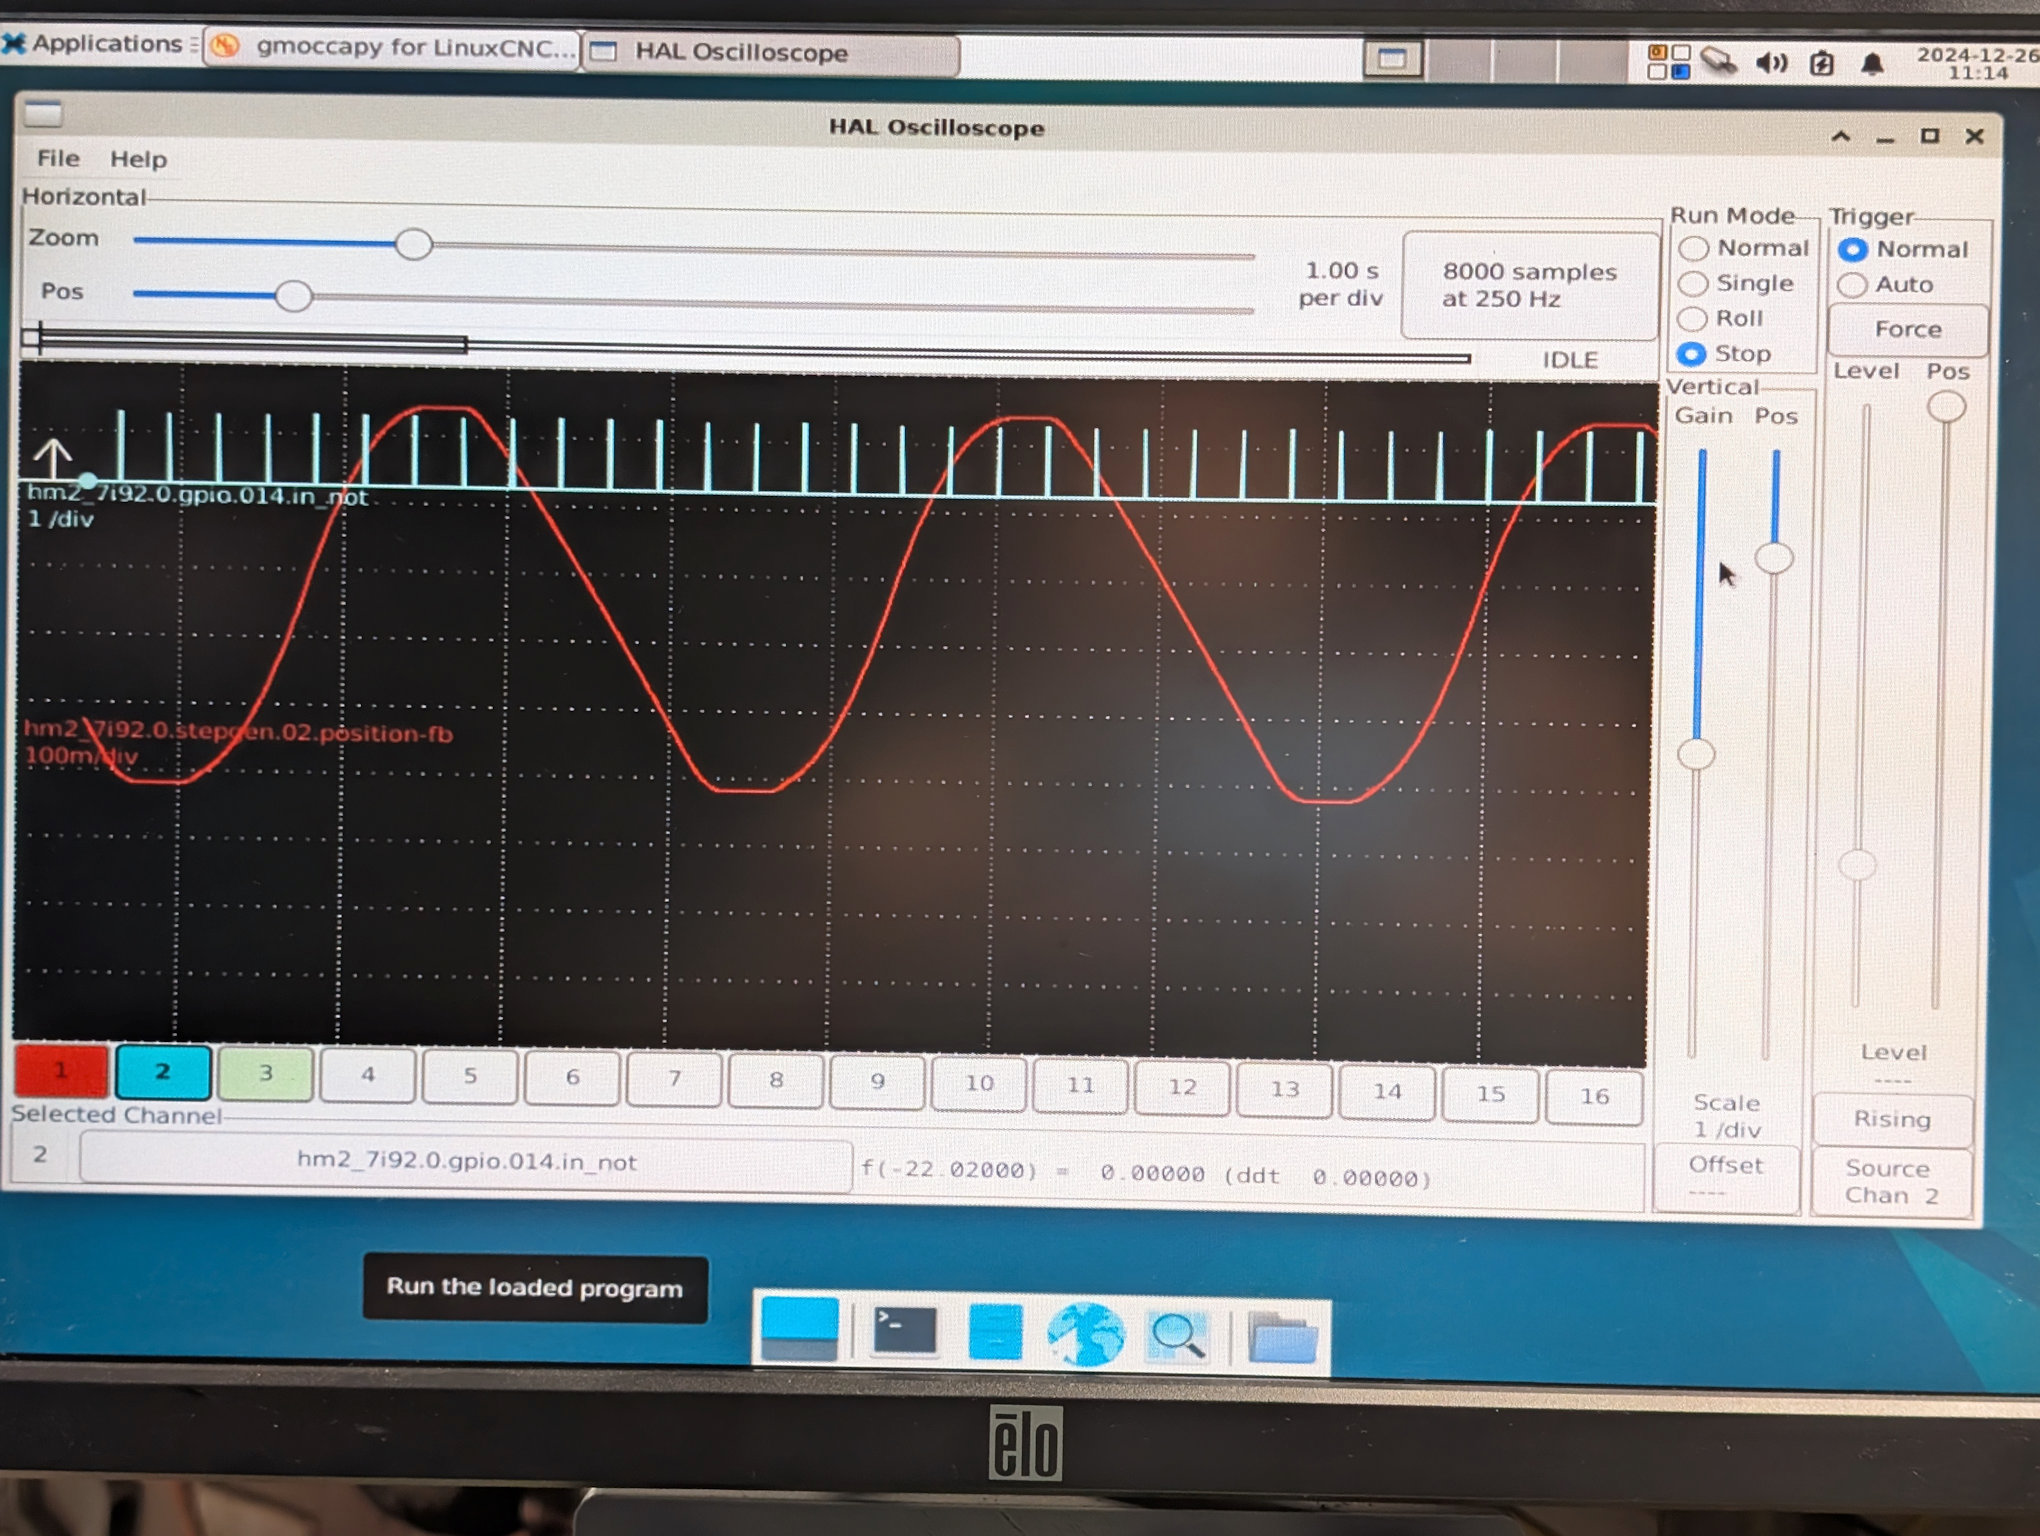The height and width of the screenshot is (1536, 2040).
Task: Select channel 1 red button
Action: pyautogui.click(x=61, y=1071)
